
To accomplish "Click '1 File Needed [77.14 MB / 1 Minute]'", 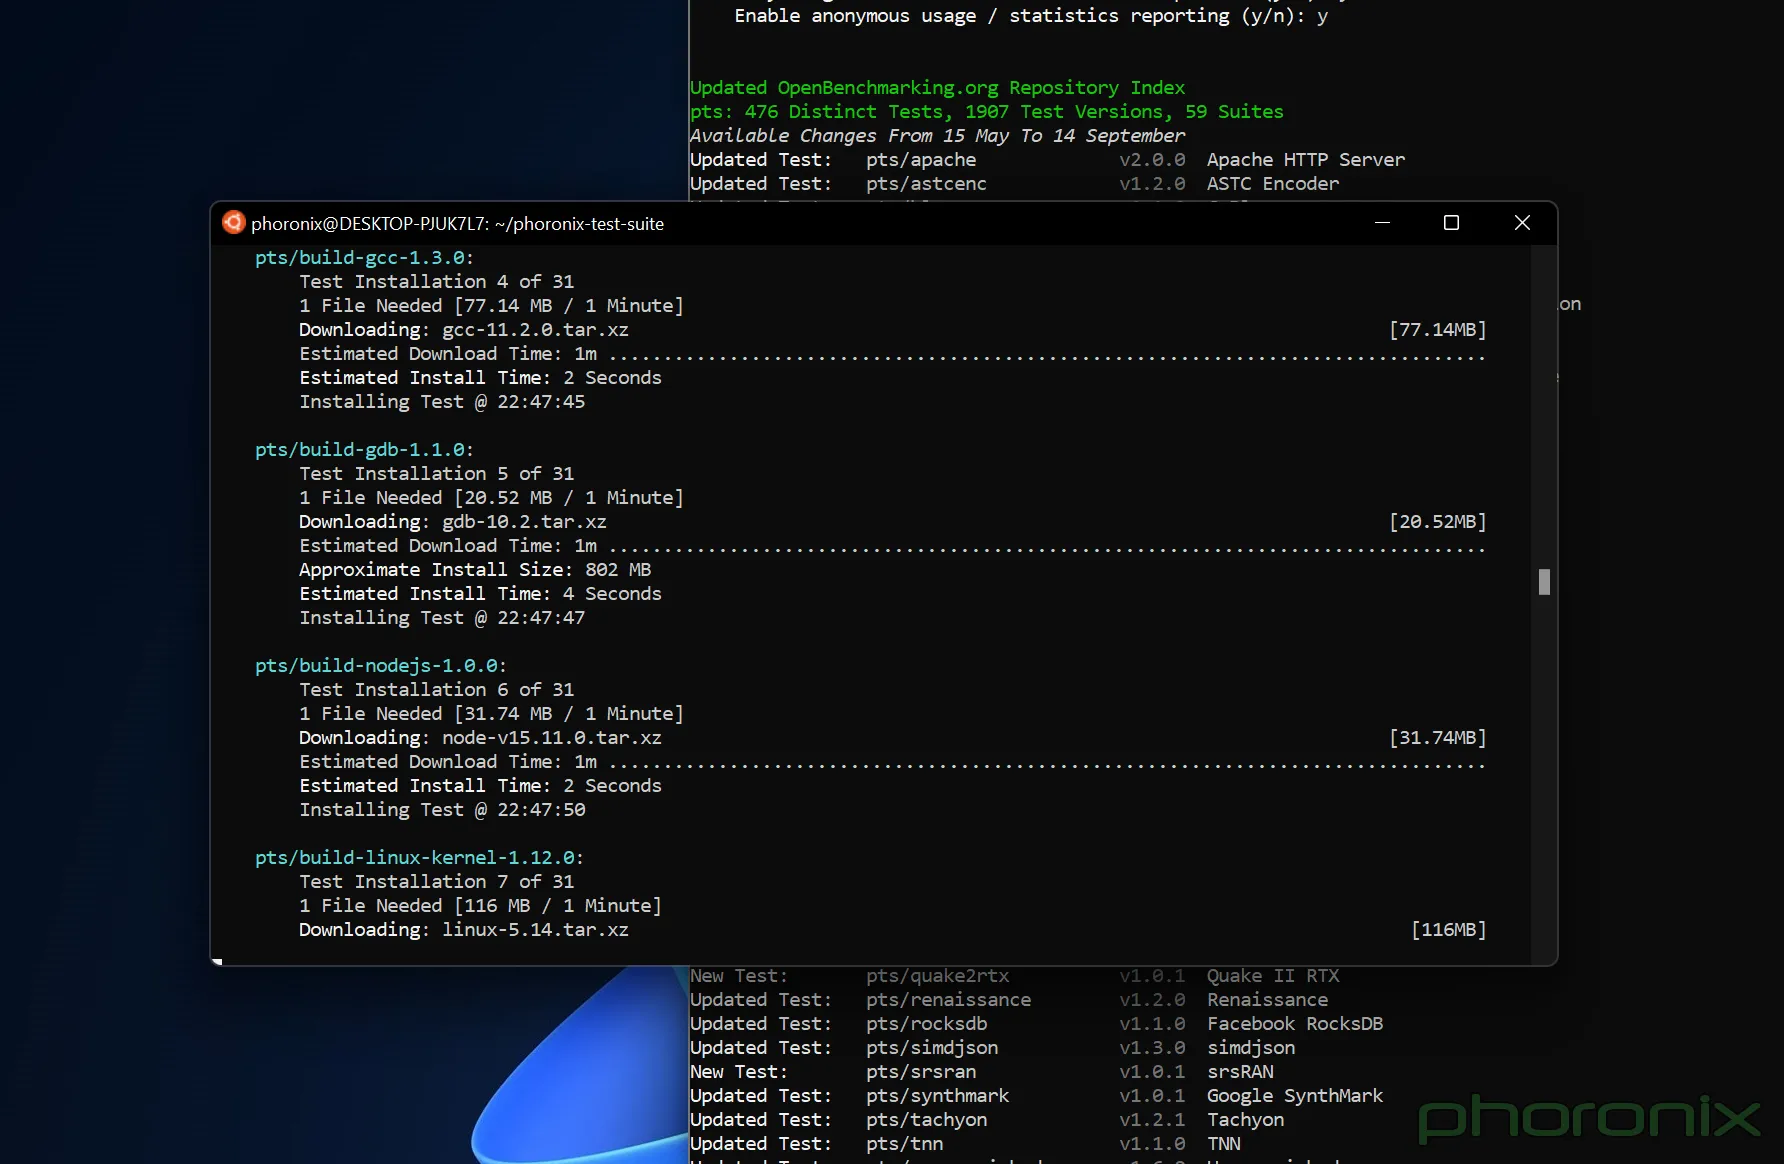I will click(x=491, y=306).
